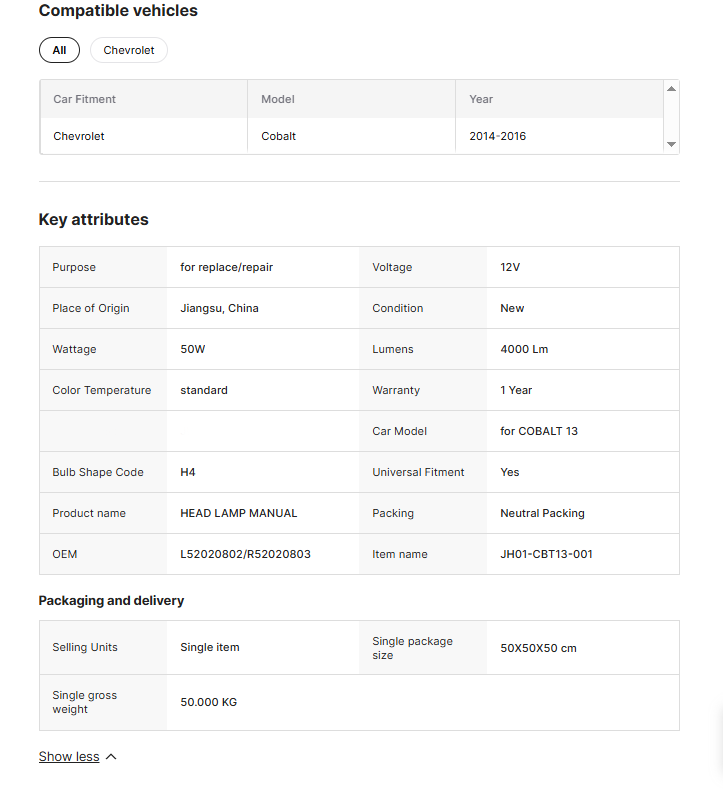Click the HEAD LAMP MANUAL product name value
The width and height of the screenshot is (723, 790).
(238, 513)
